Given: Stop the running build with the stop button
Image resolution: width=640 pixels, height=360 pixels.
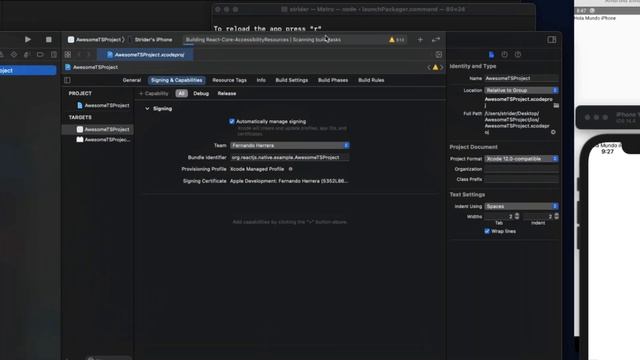Looking at the screenshot, I should click(49, 40).
